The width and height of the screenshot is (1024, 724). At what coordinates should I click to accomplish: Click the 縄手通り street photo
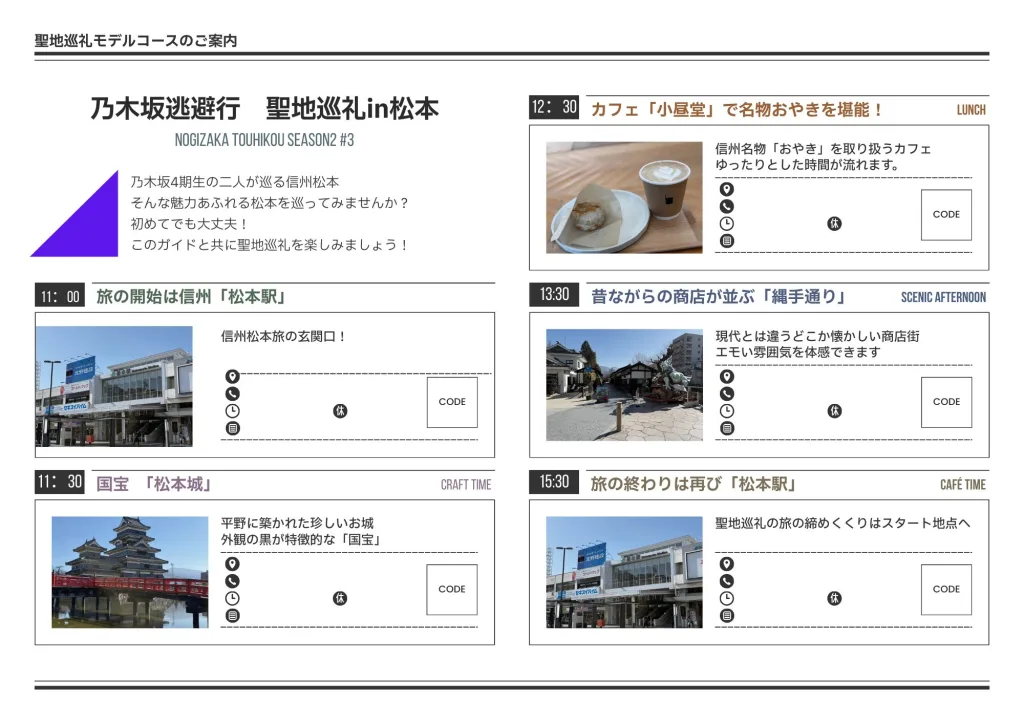pyautogui.click(x=624, y=385)
